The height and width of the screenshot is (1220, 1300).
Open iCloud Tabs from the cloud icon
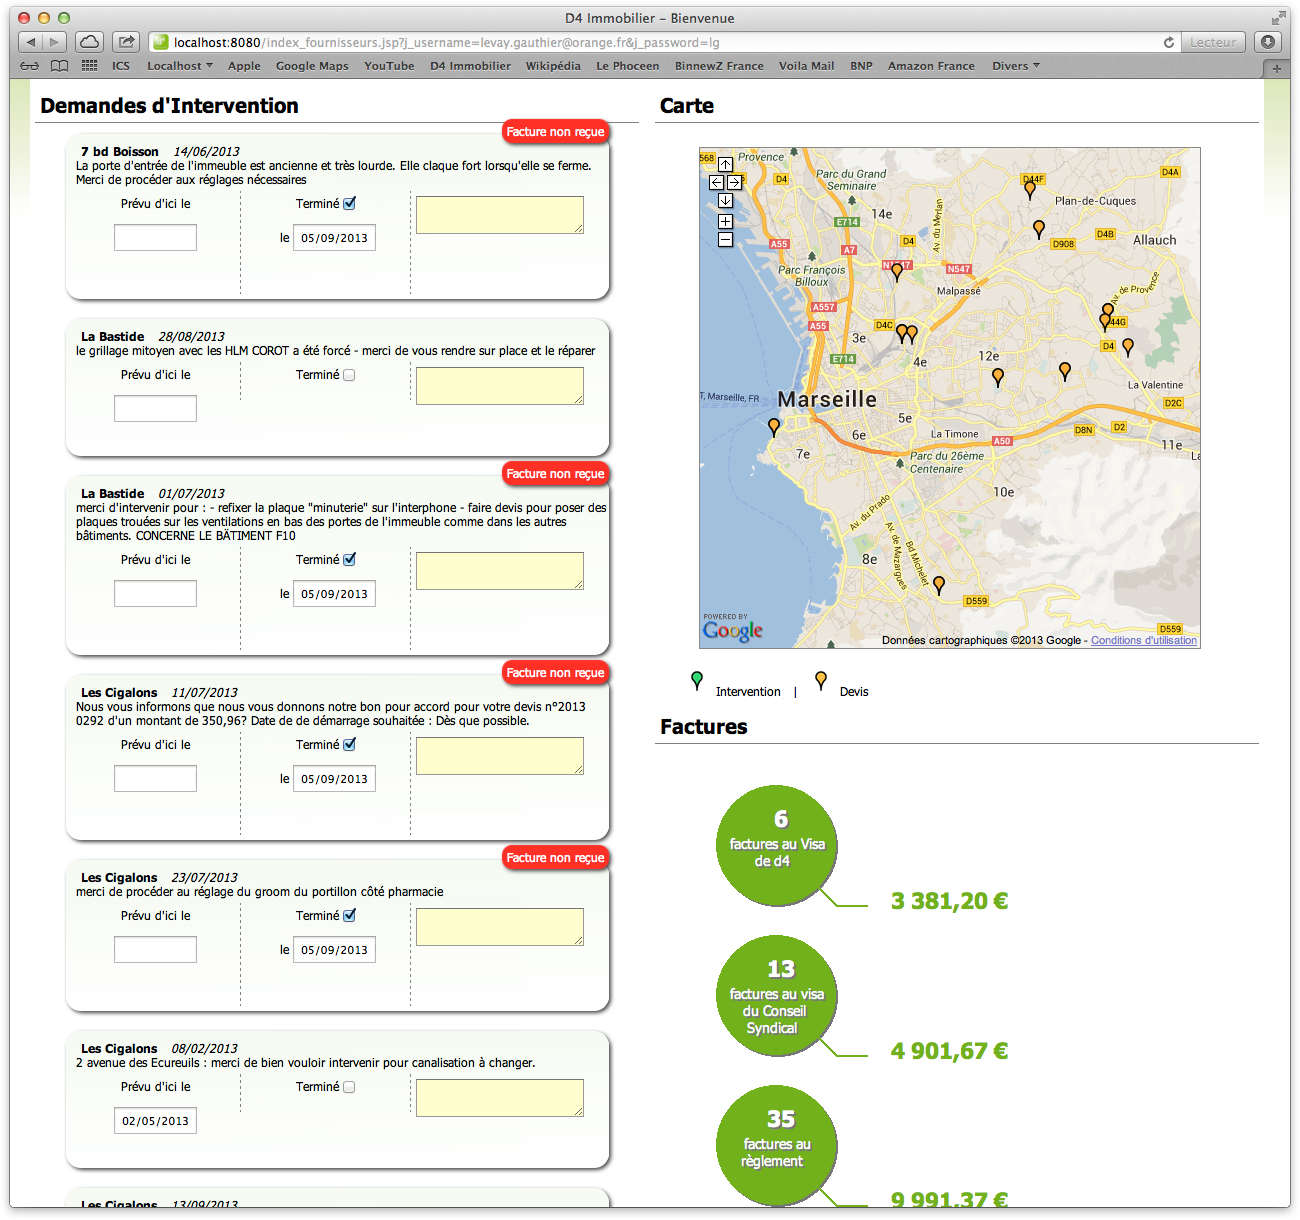click(90, 42)
